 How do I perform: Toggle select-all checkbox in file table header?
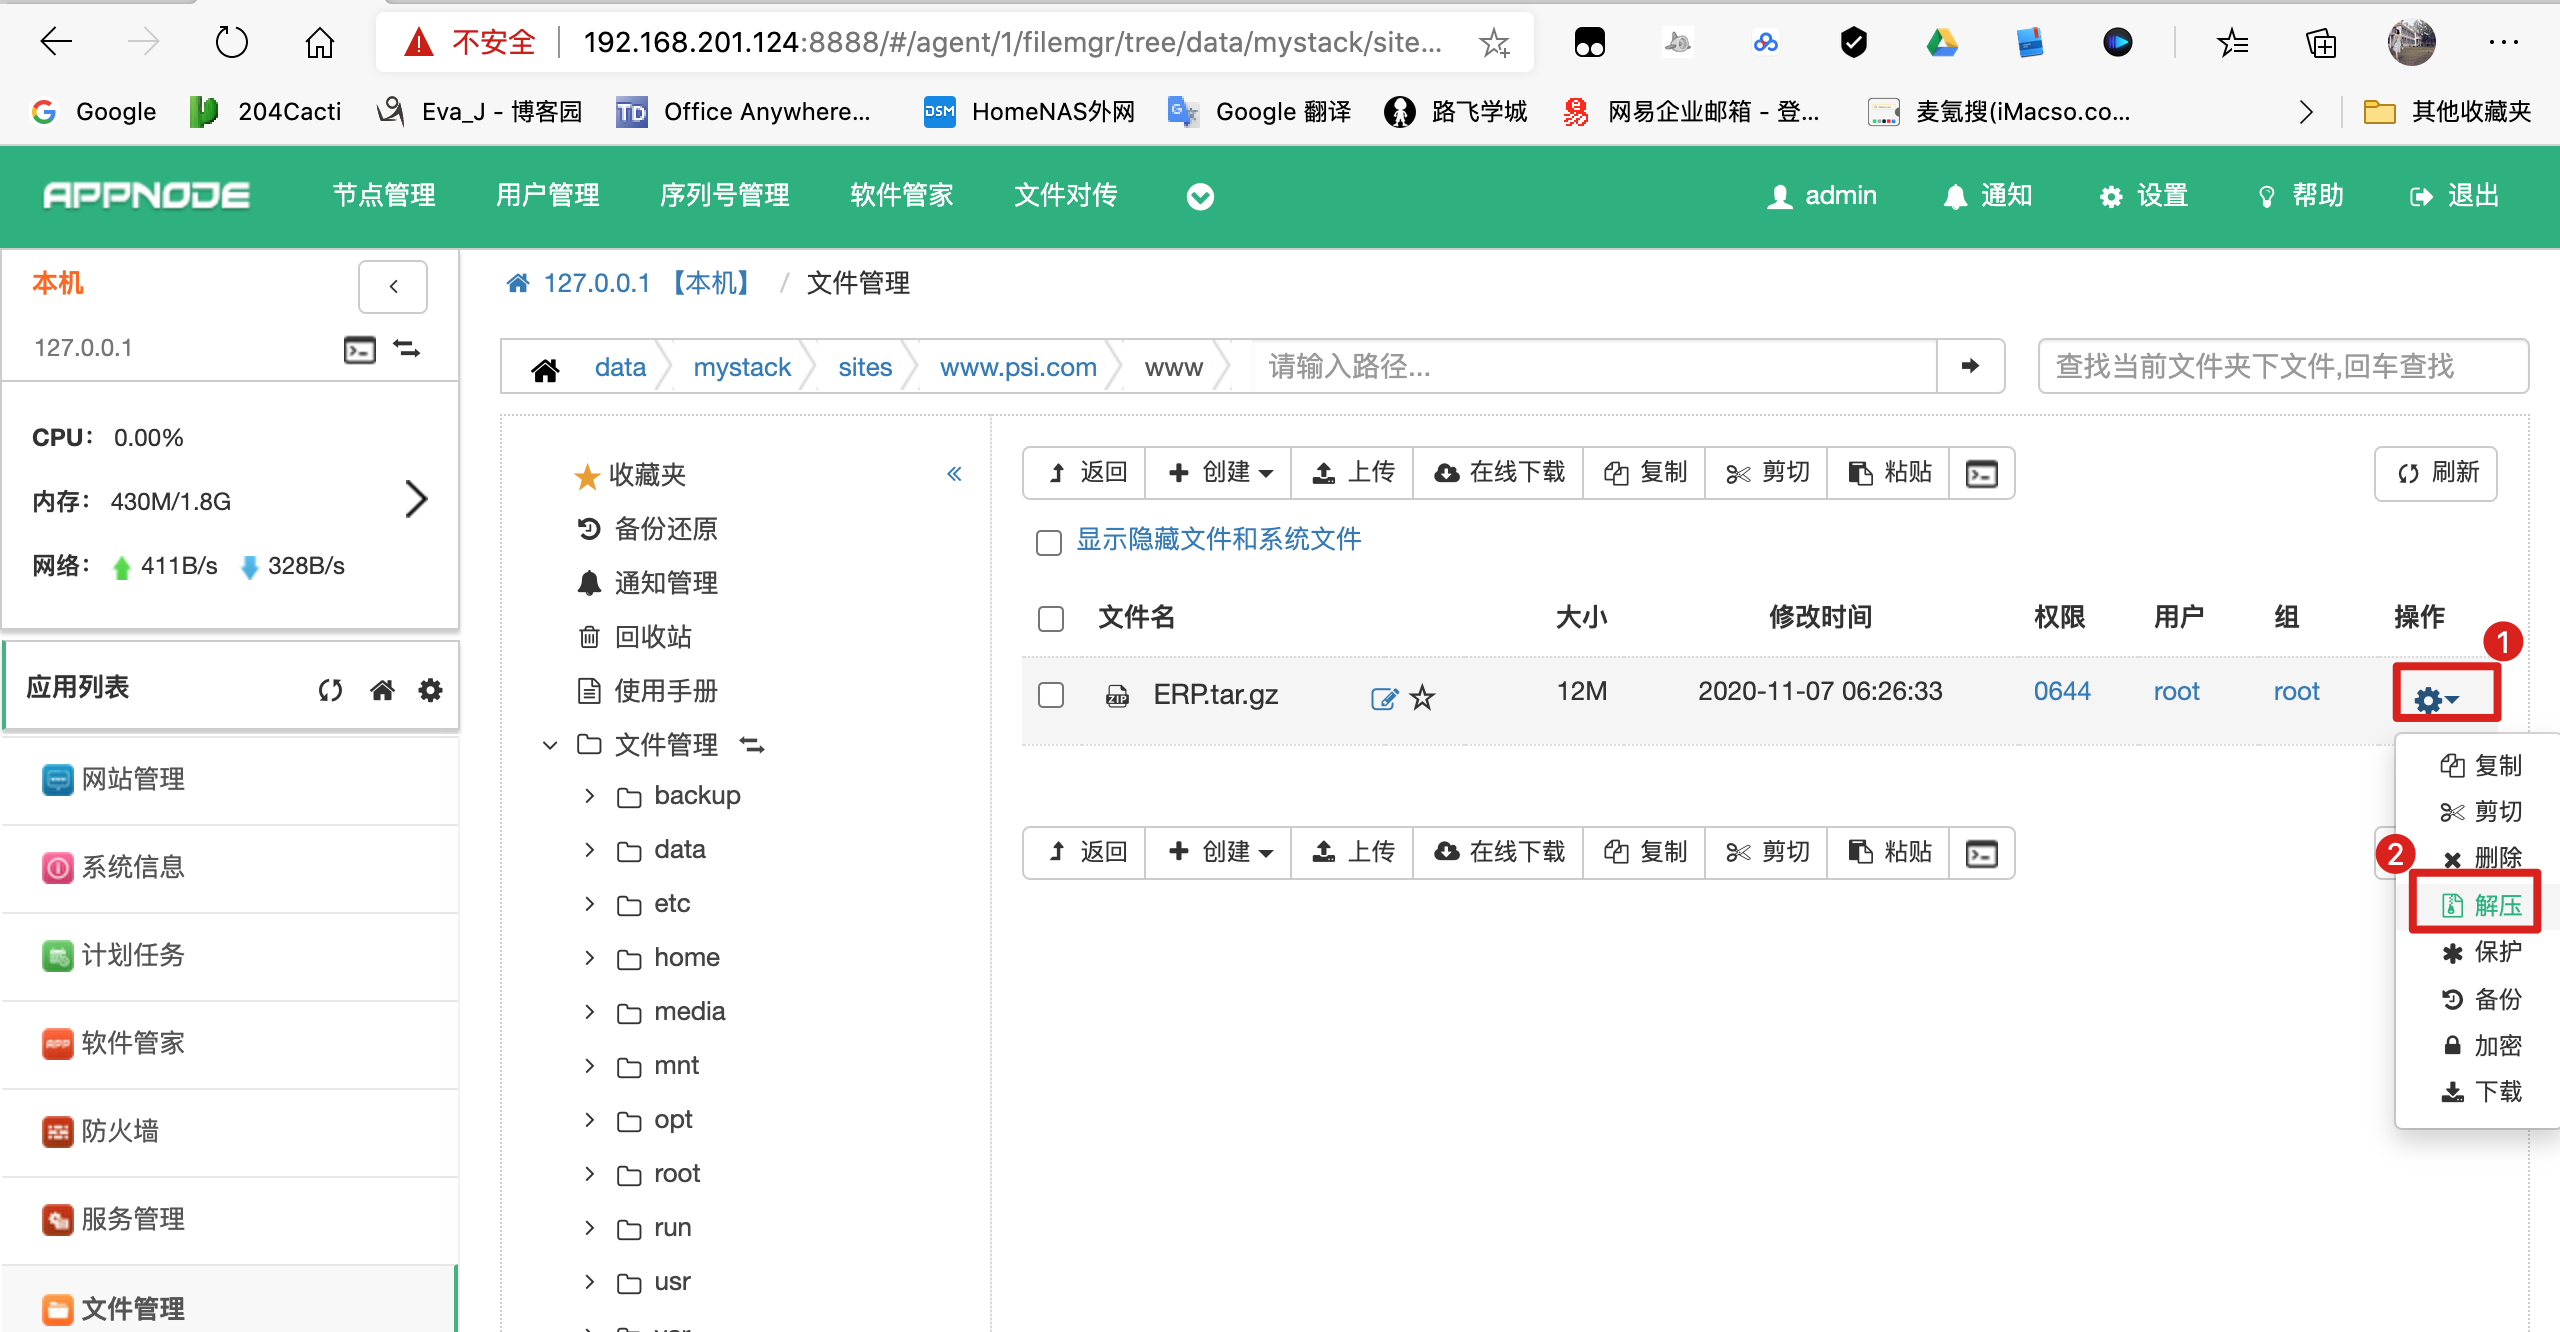point(1050,619)
